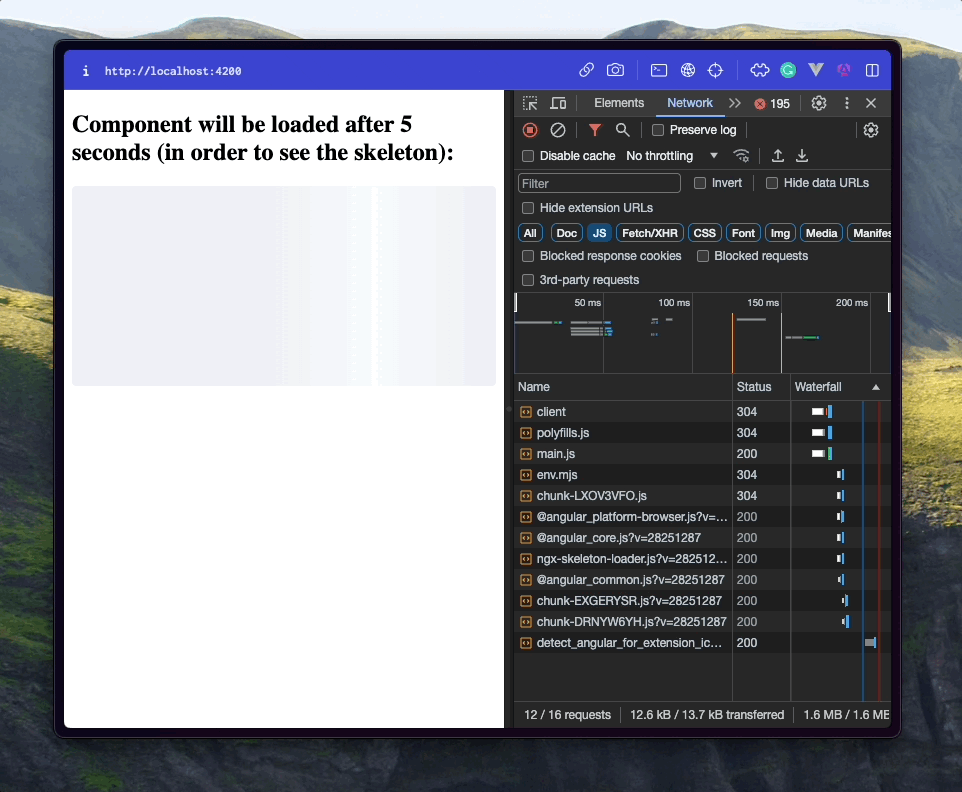Select the CSS filter type
Viewport: 962px width, 792px height.
704,233
